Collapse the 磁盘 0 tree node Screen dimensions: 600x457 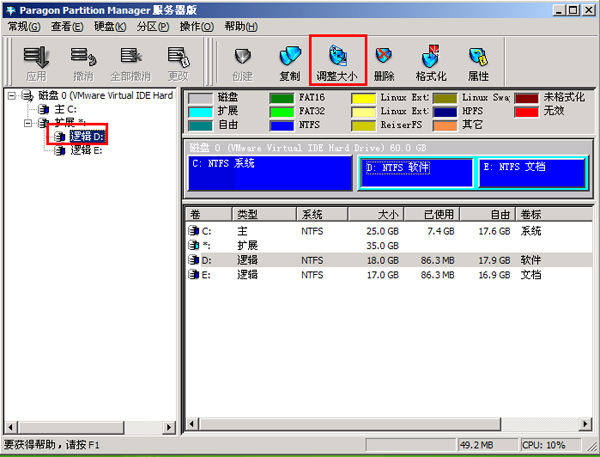pyautogui.click(x=12, y=95)
